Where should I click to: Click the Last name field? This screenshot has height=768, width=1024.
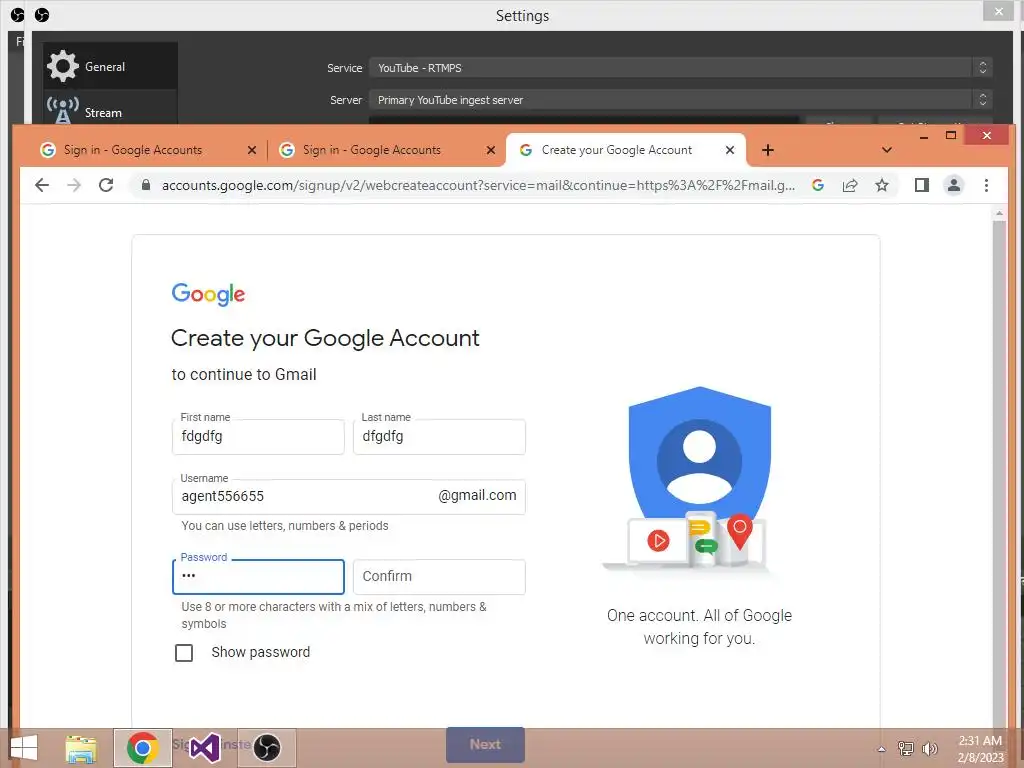439,436
